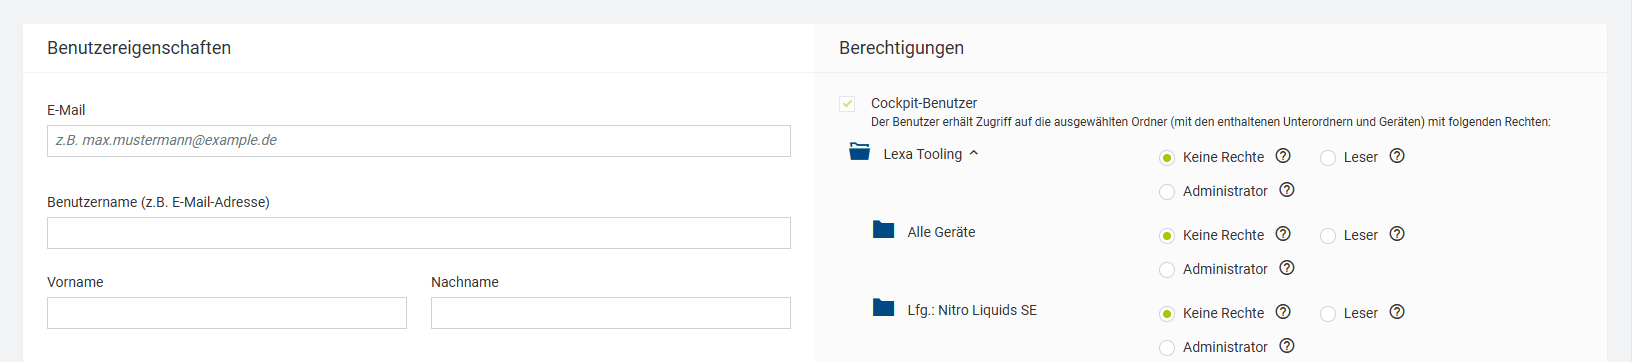
Task: Open help icon beside Lexa Tooling Keine Rechte
Action: pos(1283,156)
